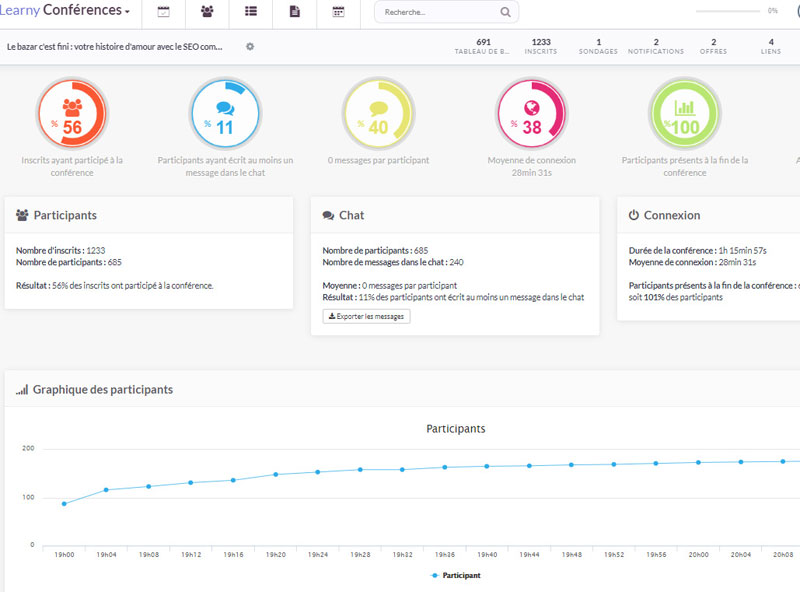Click the search magnifier icon
The height and width of the screenshot is (592, 800).
coord(505,13)
